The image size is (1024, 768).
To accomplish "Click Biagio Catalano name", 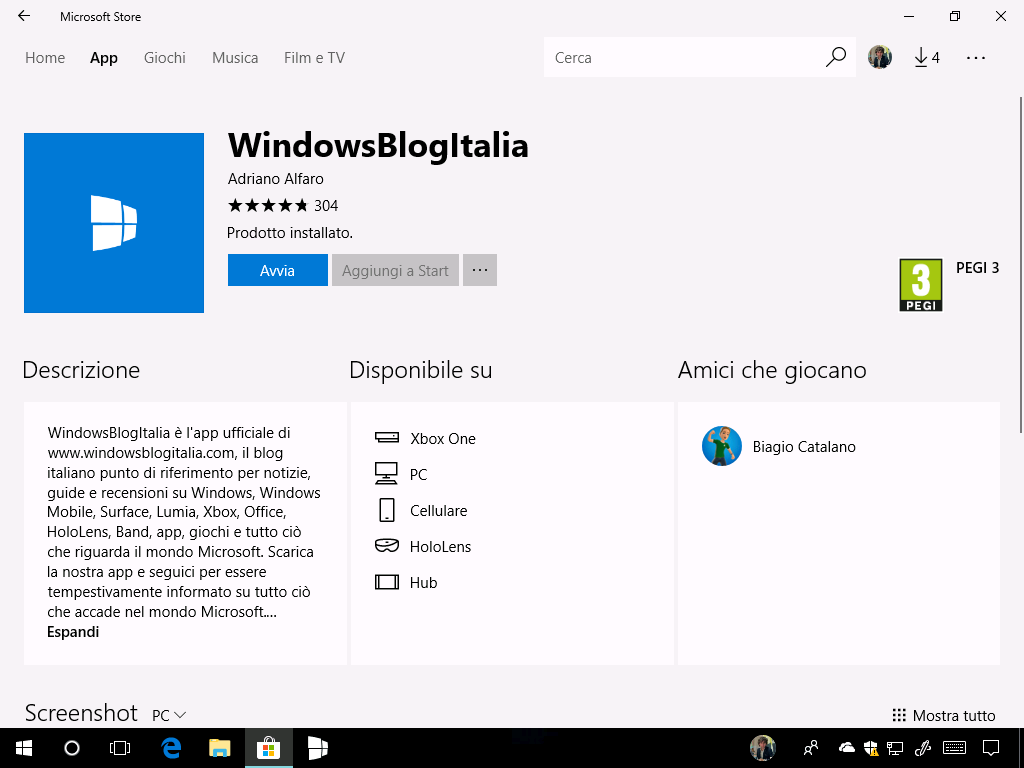I will pyautogui.click(x=804, y=447).
